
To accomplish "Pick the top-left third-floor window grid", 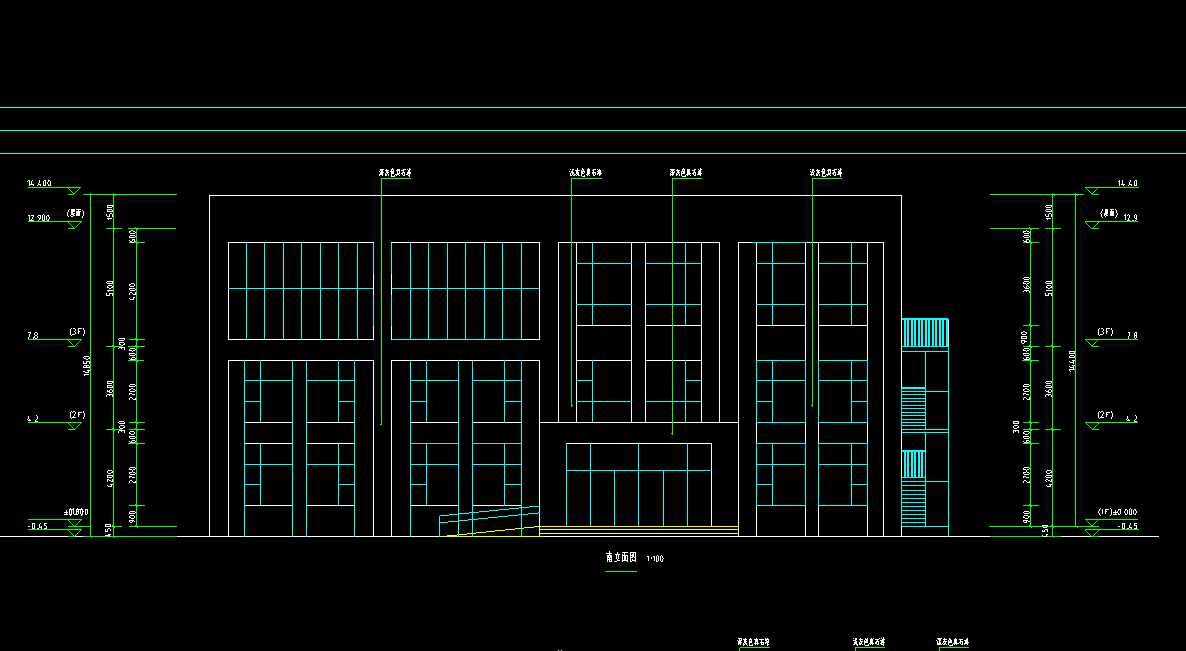I will 300,290.
